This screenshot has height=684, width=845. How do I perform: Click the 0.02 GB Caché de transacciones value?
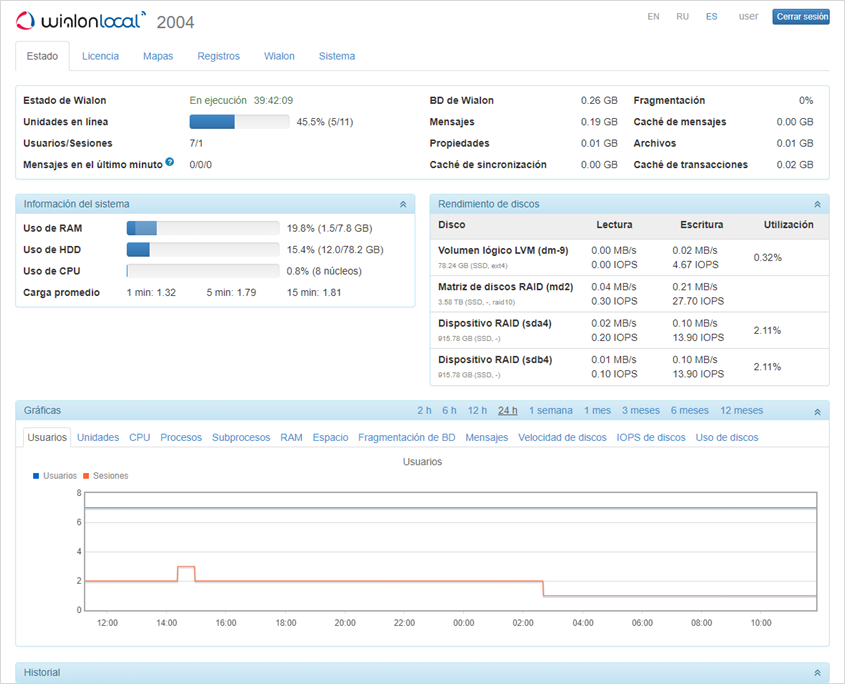[794, 165]
